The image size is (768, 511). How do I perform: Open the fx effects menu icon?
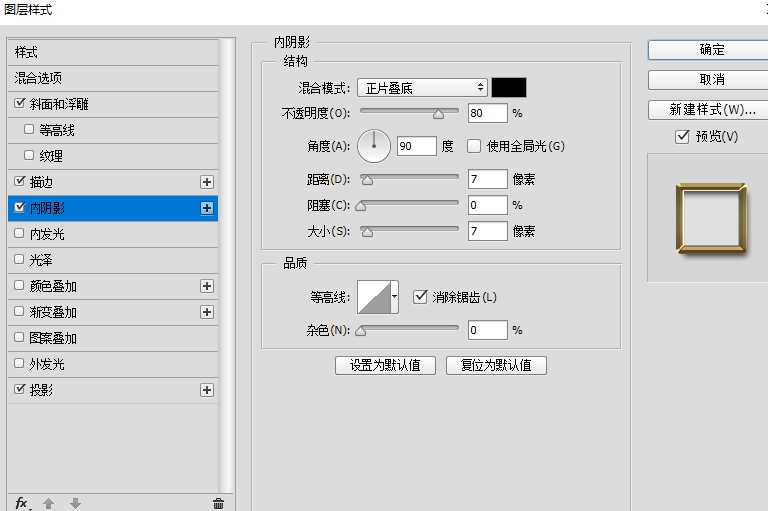coord(22,503)
